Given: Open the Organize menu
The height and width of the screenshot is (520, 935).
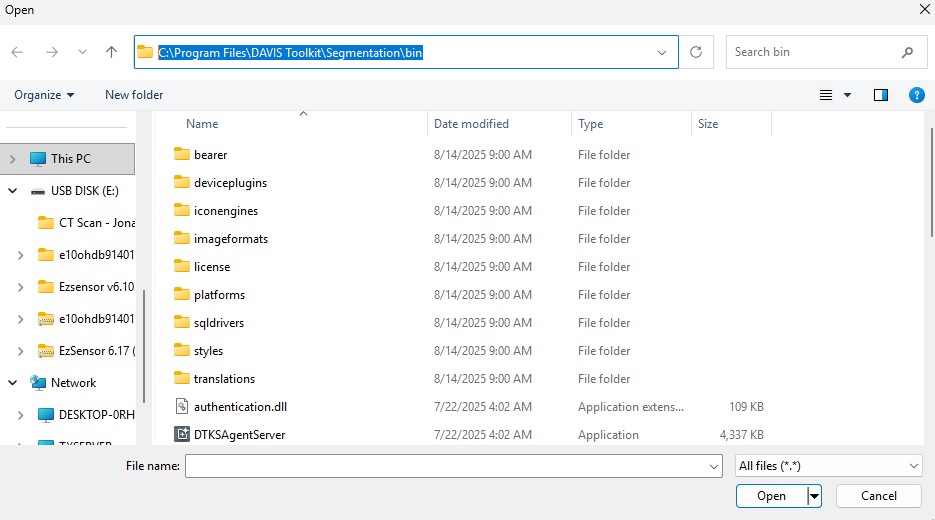Looking at the screenshot, I should 44,95.
